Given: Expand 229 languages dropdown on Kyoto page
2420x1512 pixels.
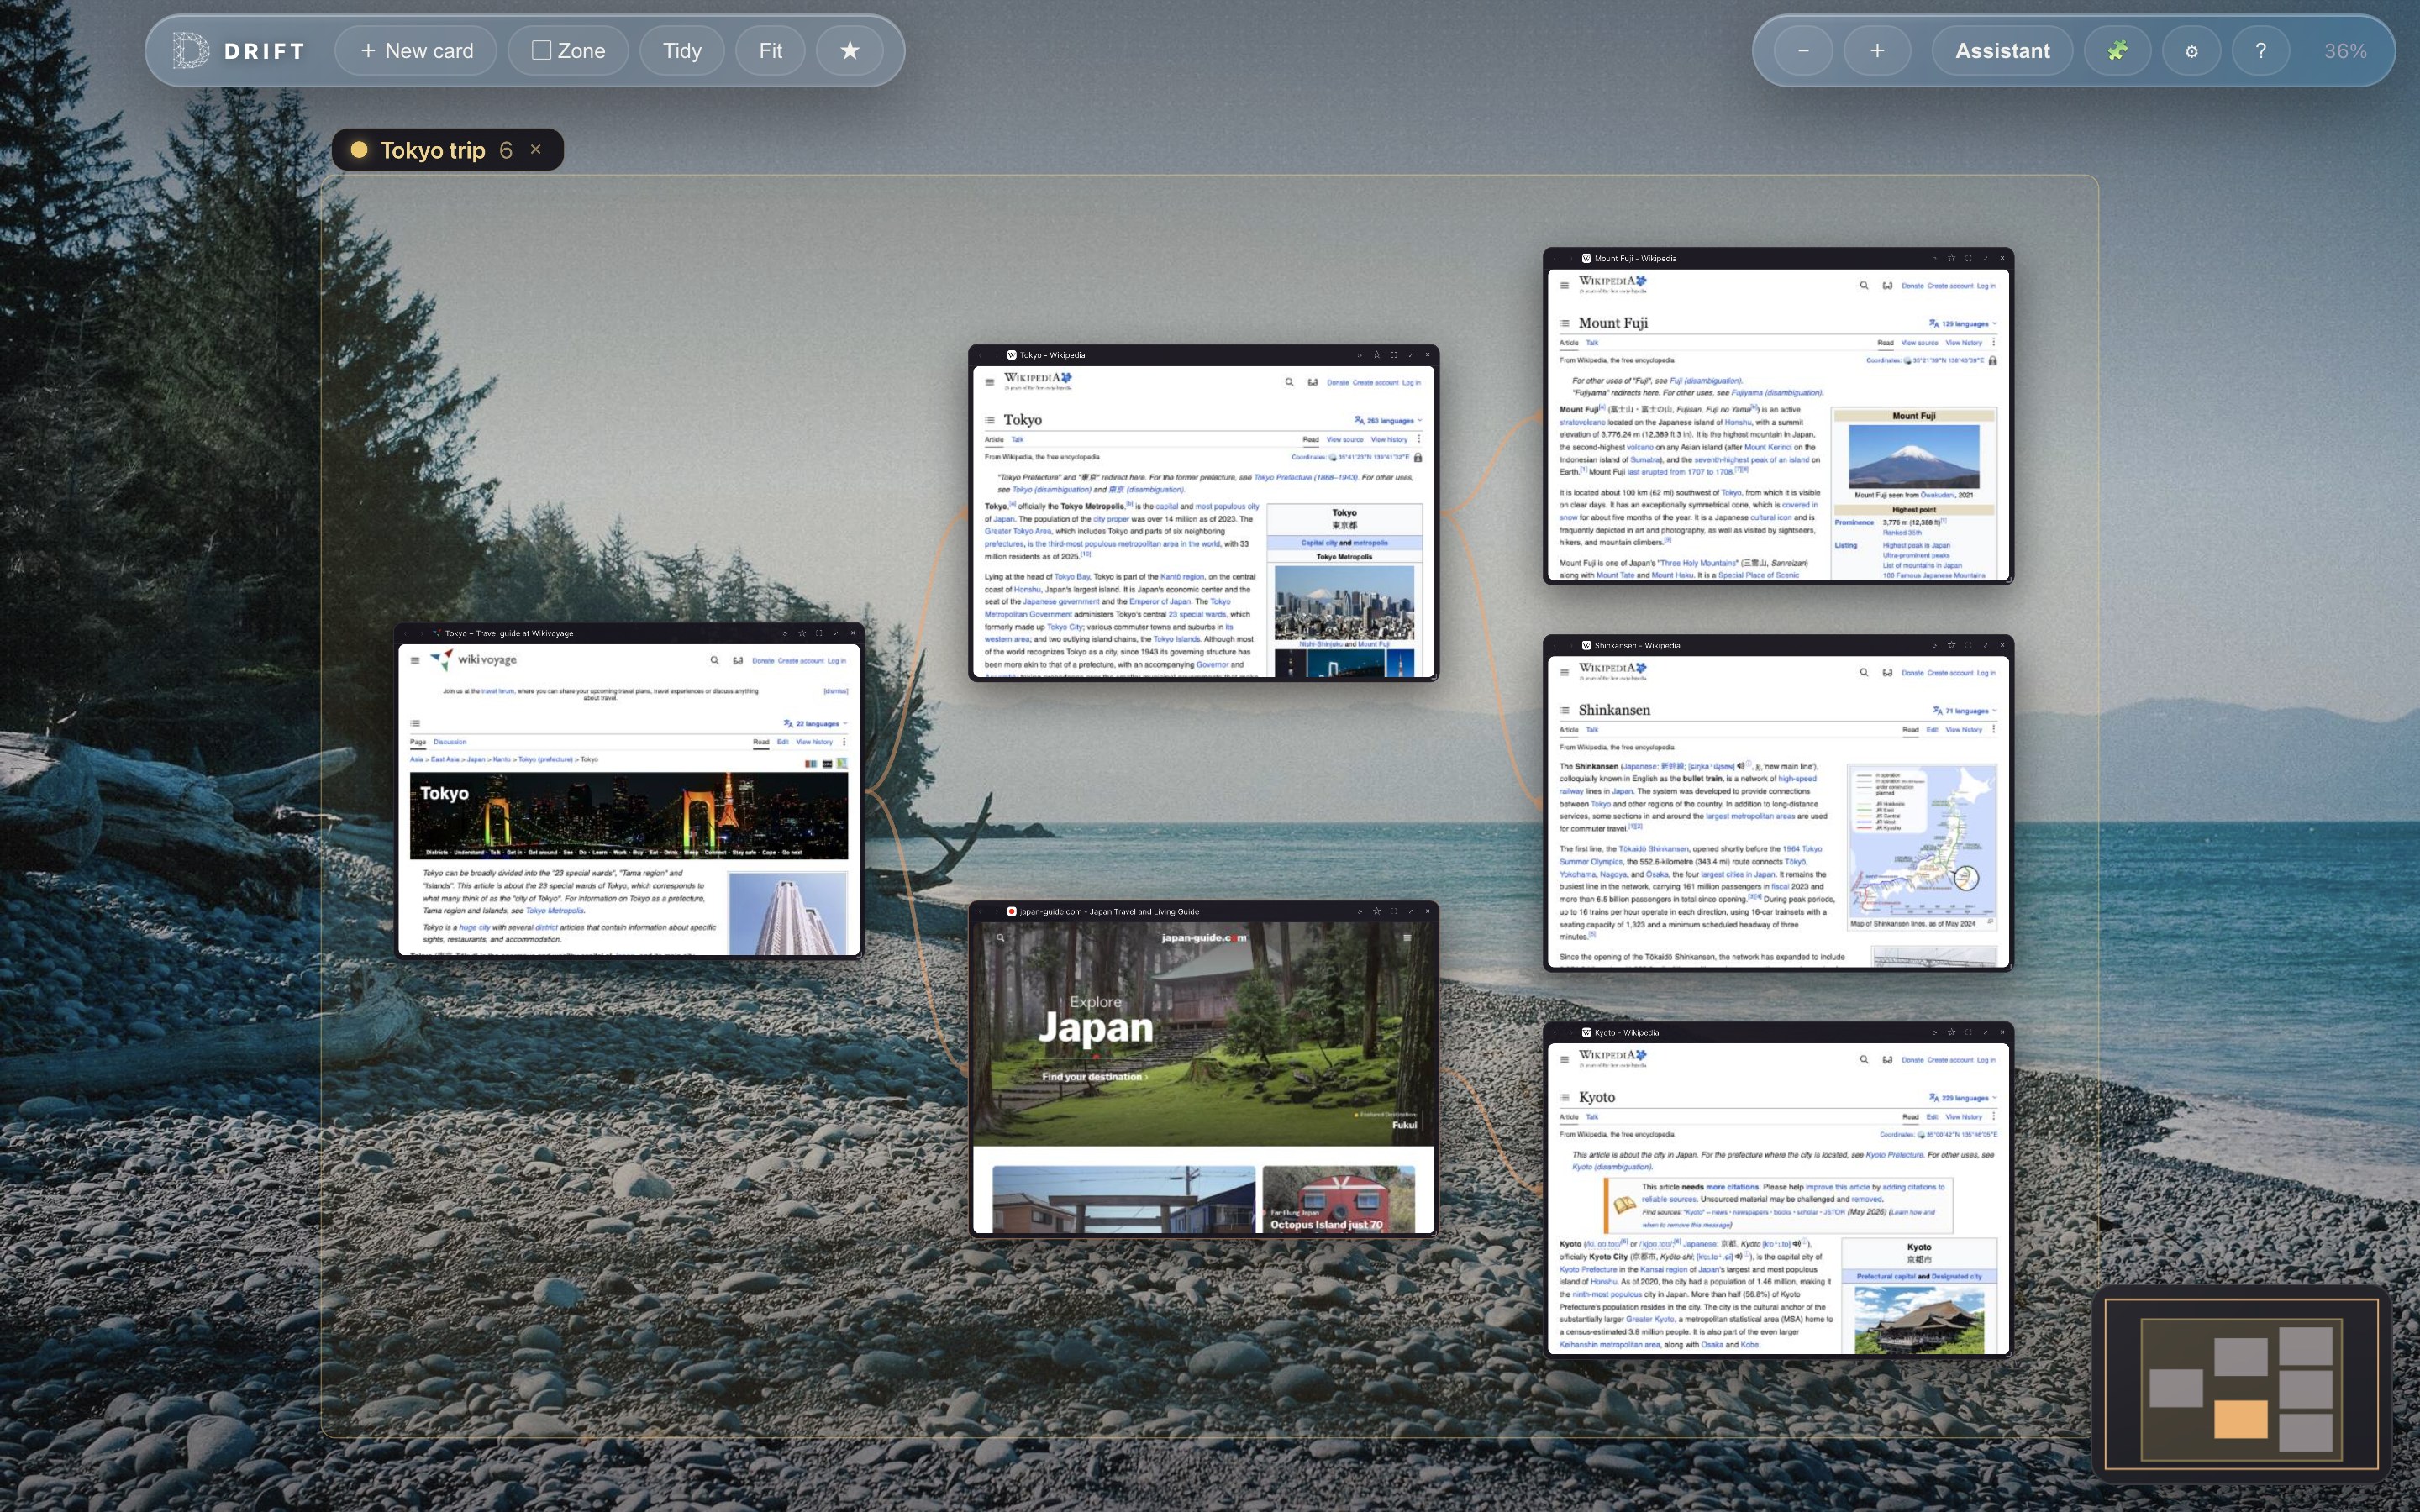Looking at the screenshot, I should click(1963, 1098).
